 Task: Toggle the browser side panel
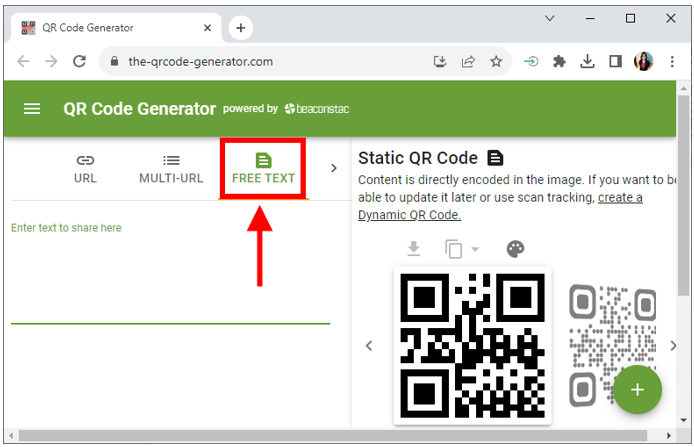click(615, 61)
